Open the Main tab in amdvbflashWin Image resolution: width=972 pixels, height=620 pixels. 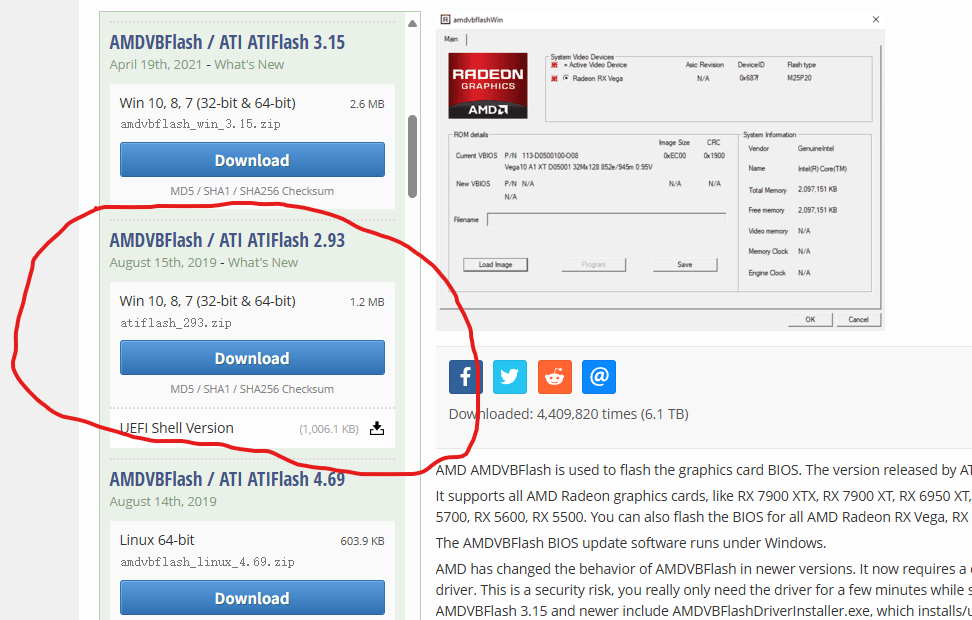451,39
